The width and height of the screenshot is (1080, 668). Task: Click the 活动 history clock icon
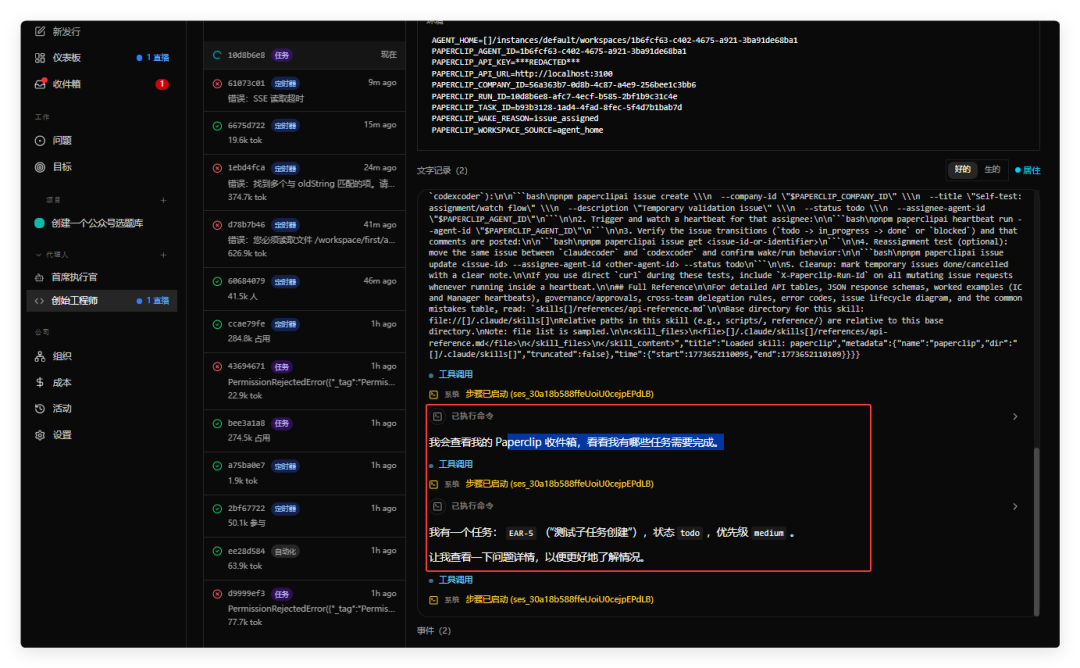[40, 408]
